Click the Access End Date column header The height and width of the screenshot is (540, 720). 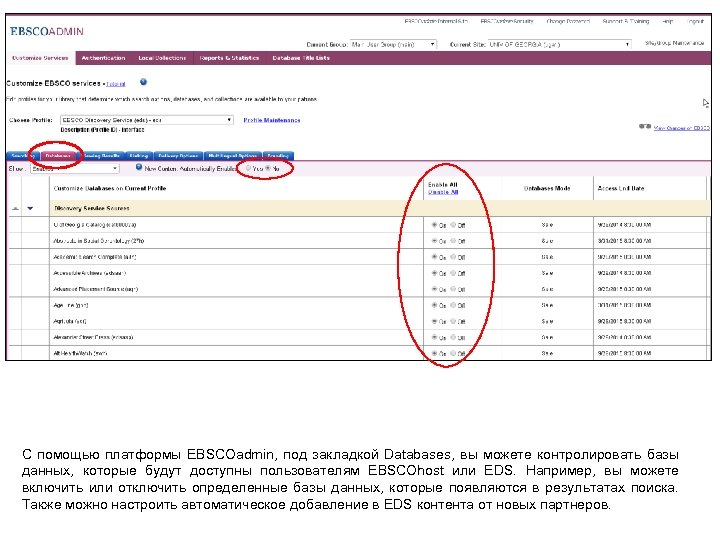tap(621, 188)
